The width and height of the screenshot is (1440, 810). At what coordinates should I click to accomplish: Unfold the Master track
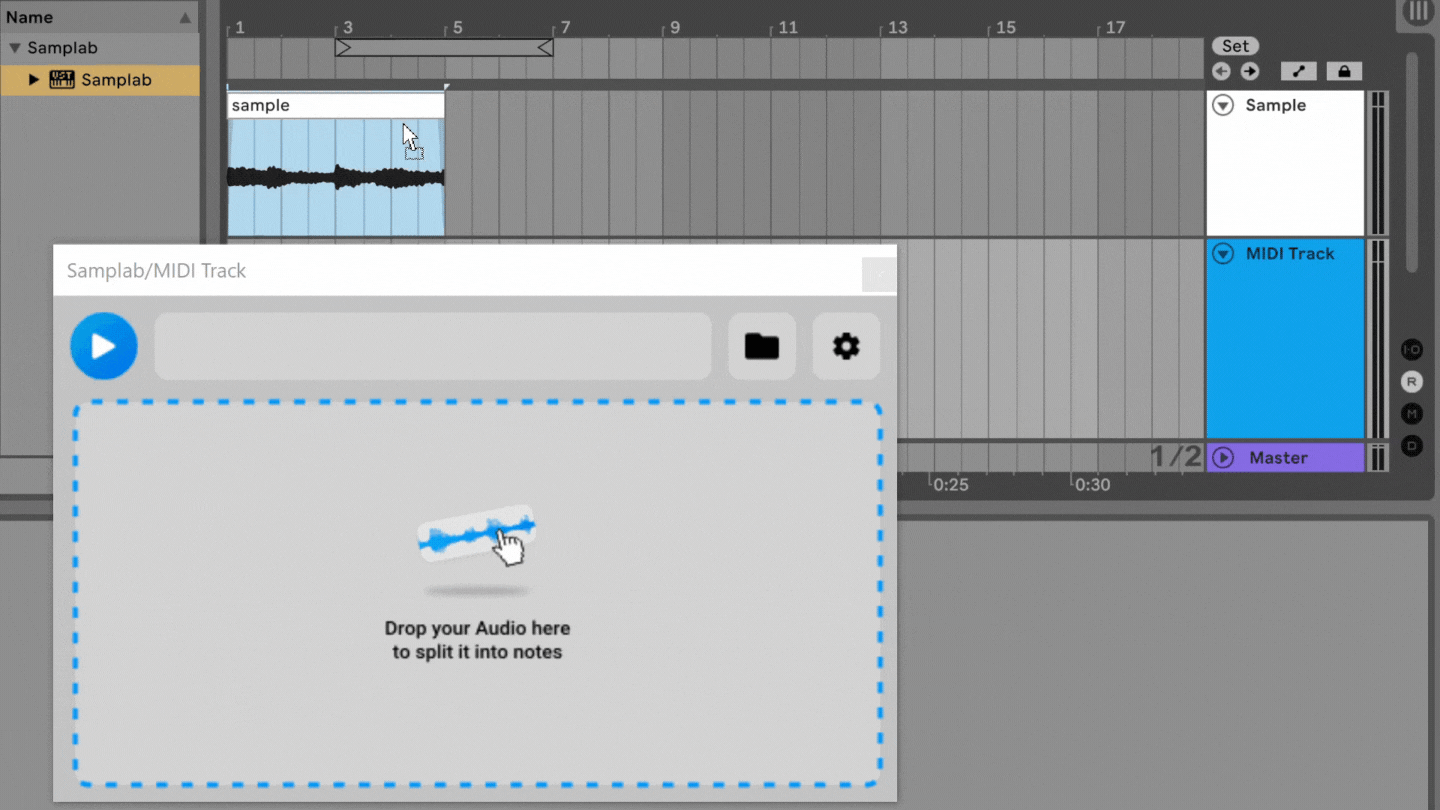[x=1223, y=458]
